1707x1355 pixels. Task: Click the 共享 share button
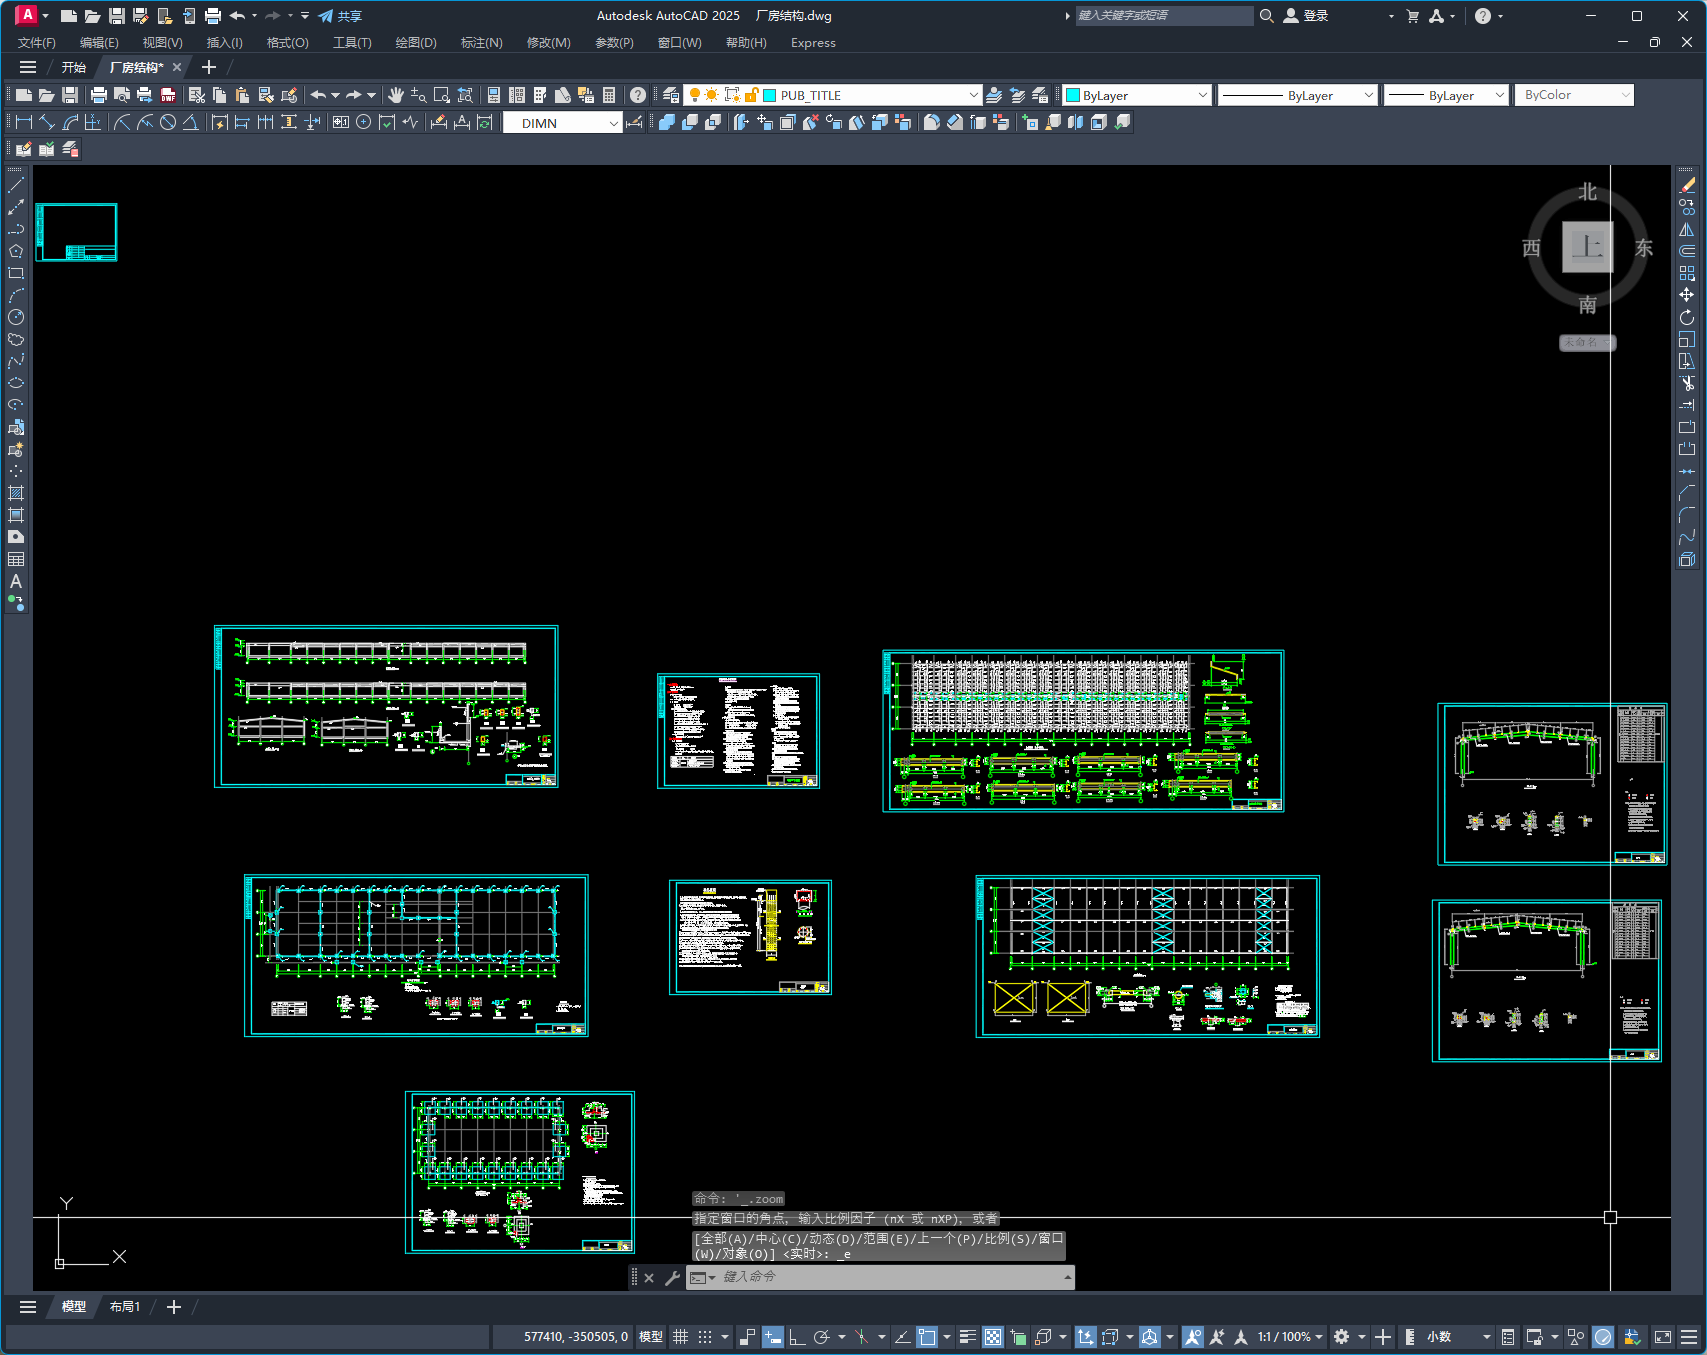[x=340, y=16]
